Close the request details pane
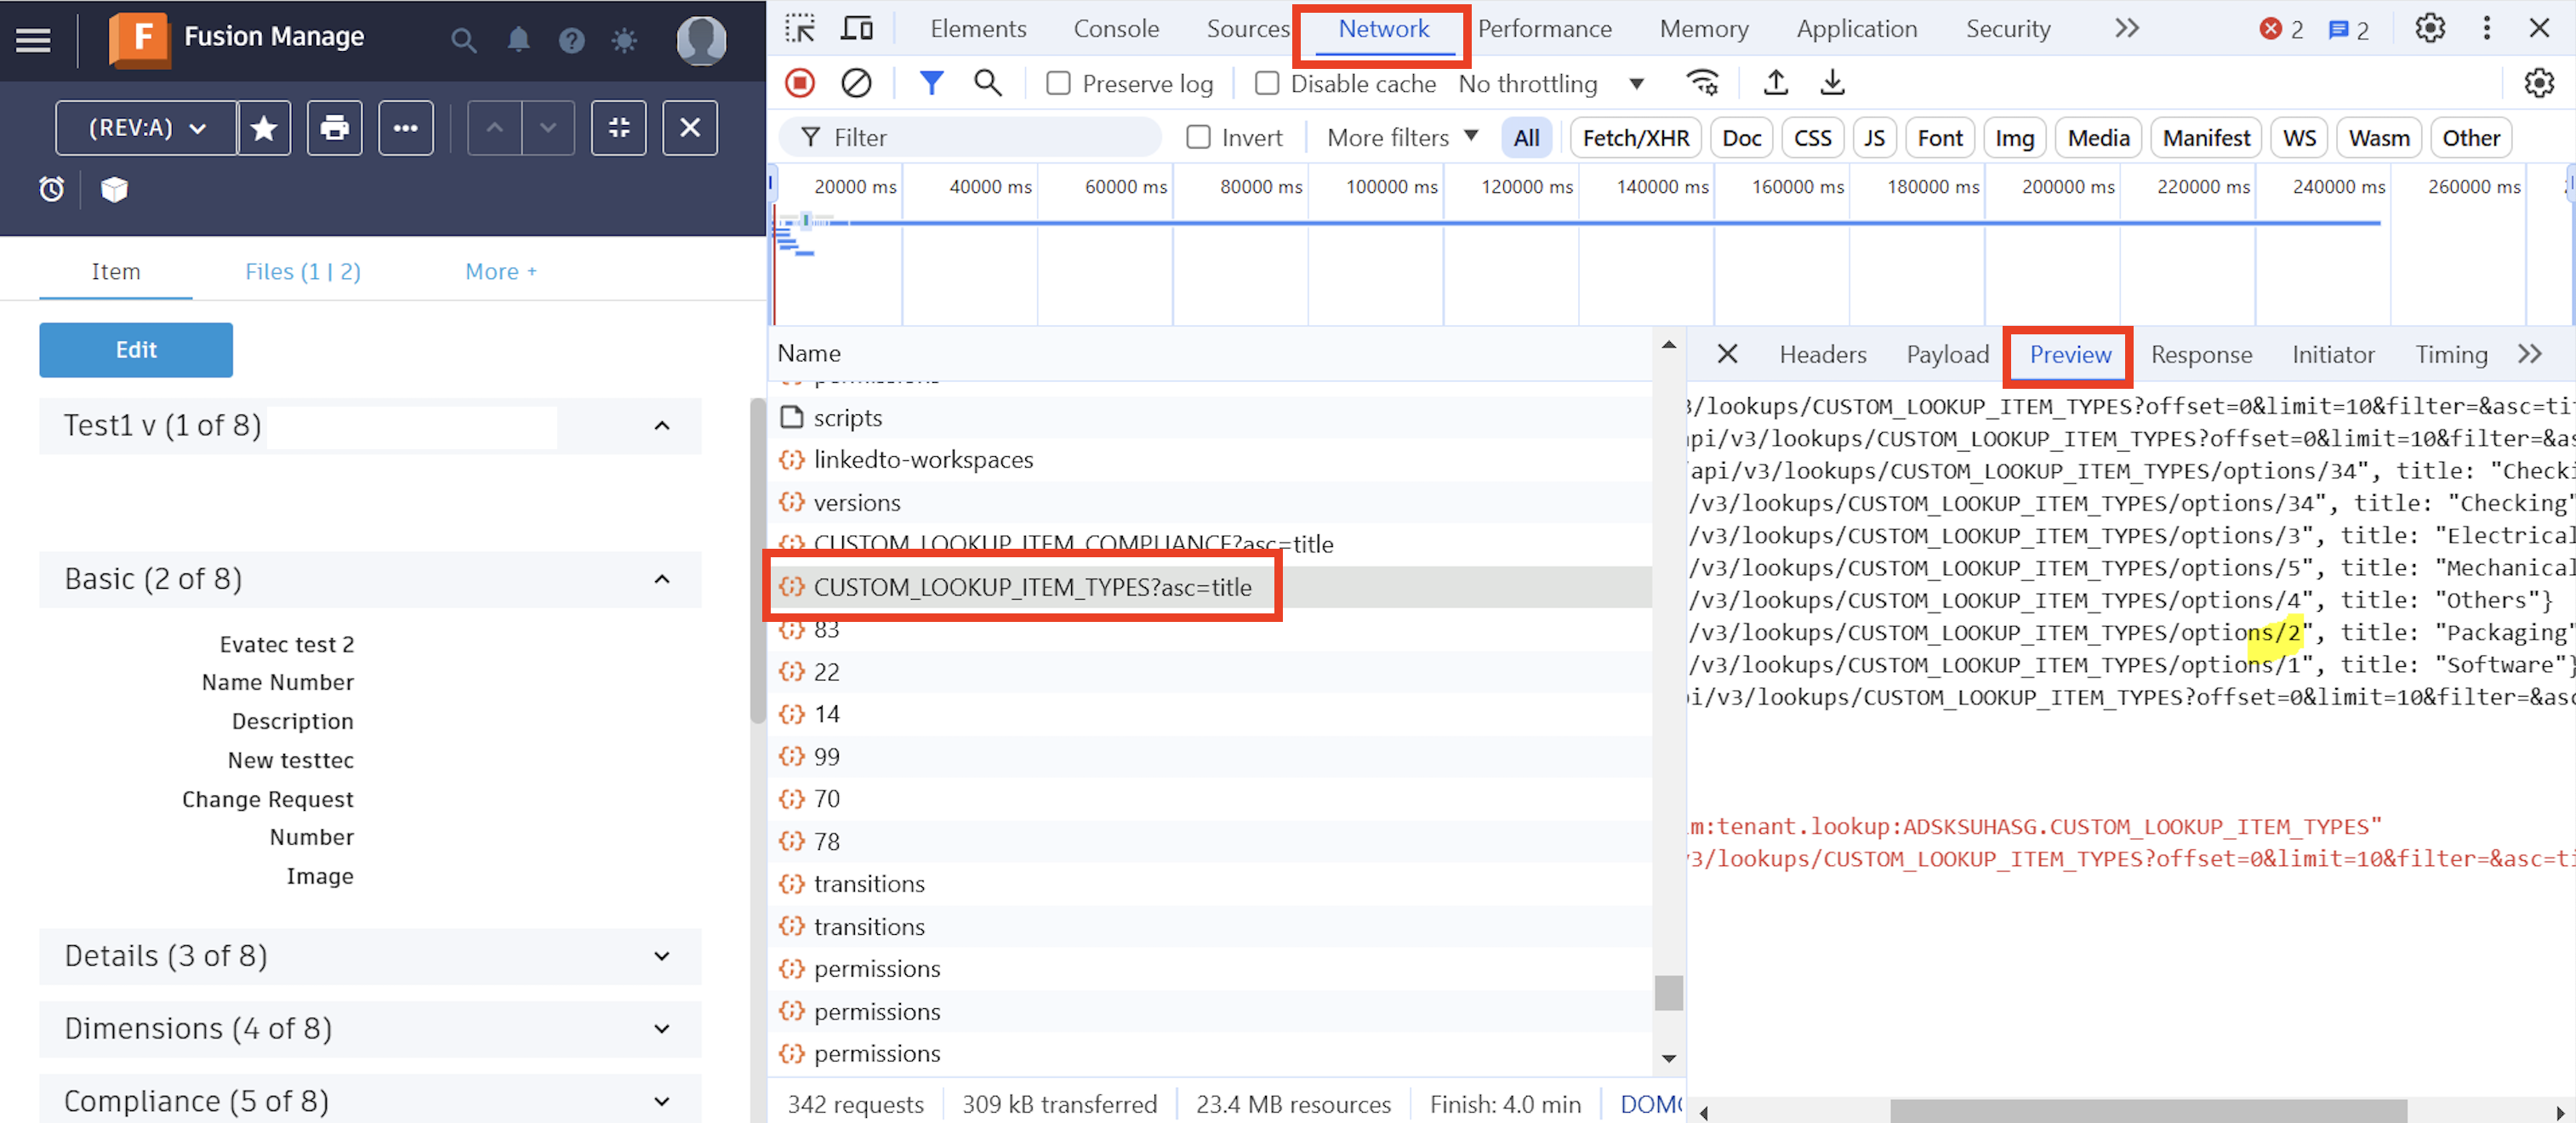This screenshot has height=1123, width=2576. [1727, 354]
